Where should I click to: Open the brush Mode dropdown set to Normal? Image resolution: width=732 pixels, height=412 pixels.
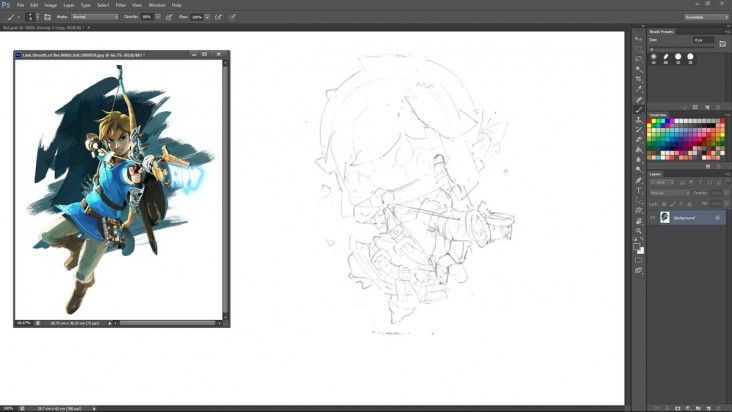tap(95, 17)
